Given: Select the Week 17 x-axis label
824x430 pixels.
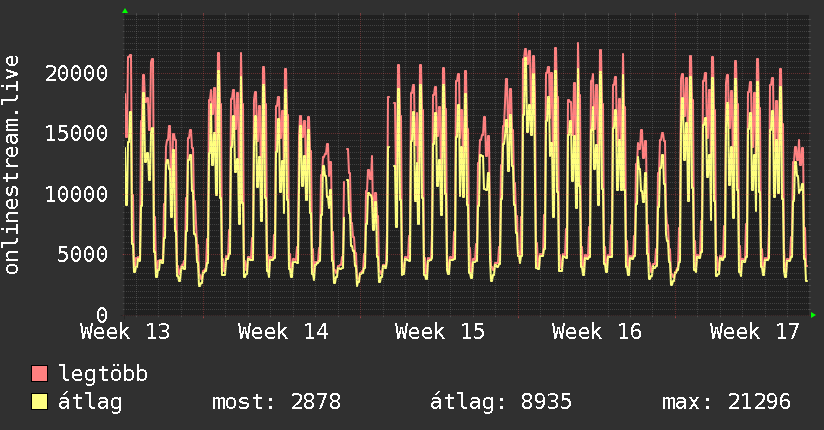Looking at the screenshot, I should click(x=755, y=331).
